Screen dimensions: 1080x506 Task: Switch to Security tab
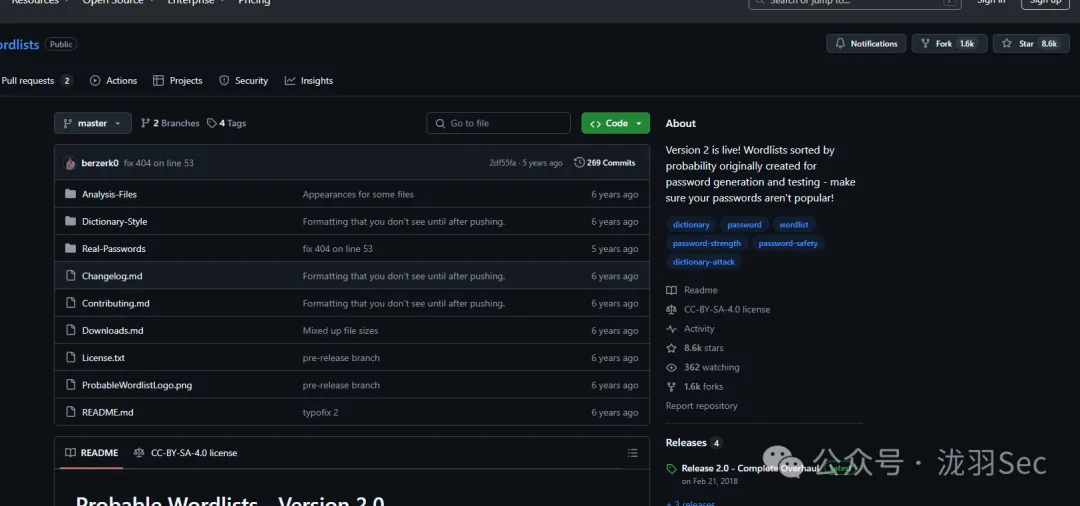[x=244, y=81]
